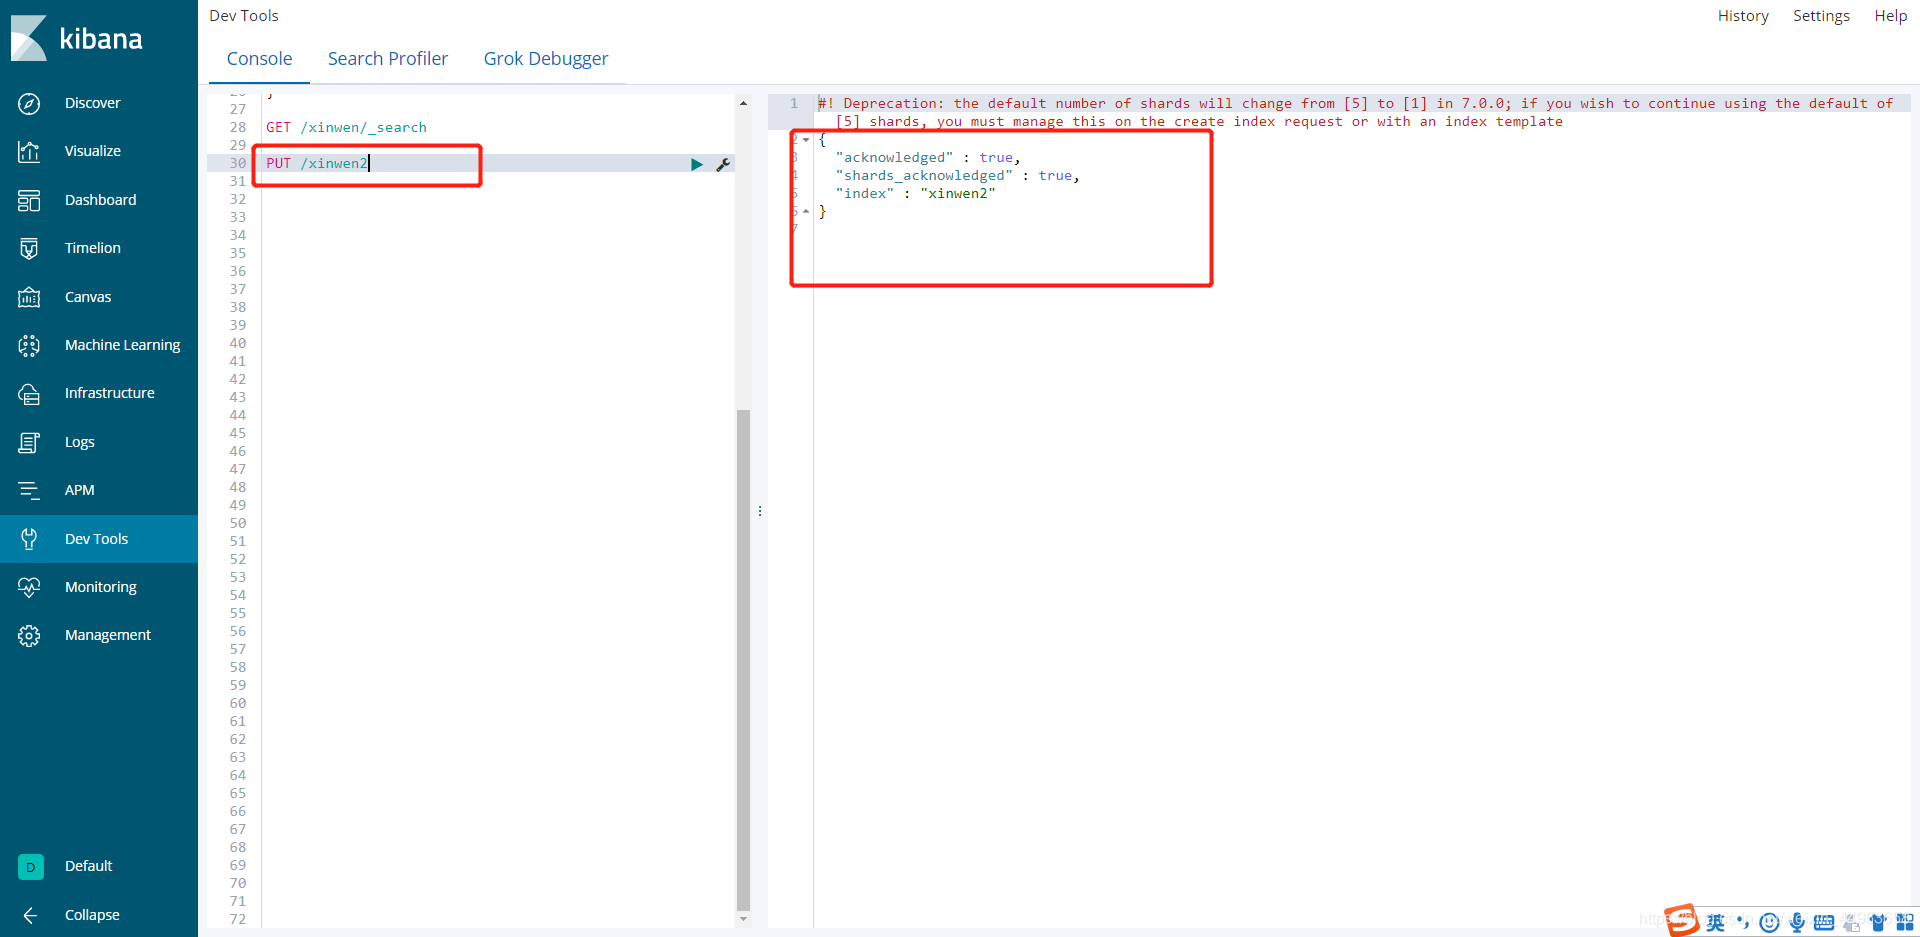
Task: Run the PUT /xinwen2 request with the play icon
Action: click(x=697, y=164)
